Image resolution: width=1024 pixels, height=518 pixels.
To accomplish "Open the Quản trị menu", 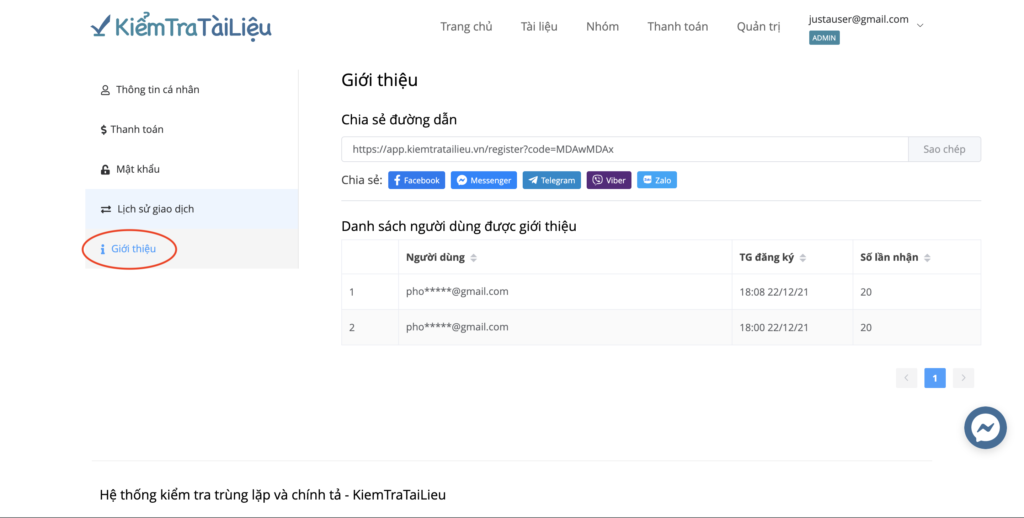I will [758, 27].
